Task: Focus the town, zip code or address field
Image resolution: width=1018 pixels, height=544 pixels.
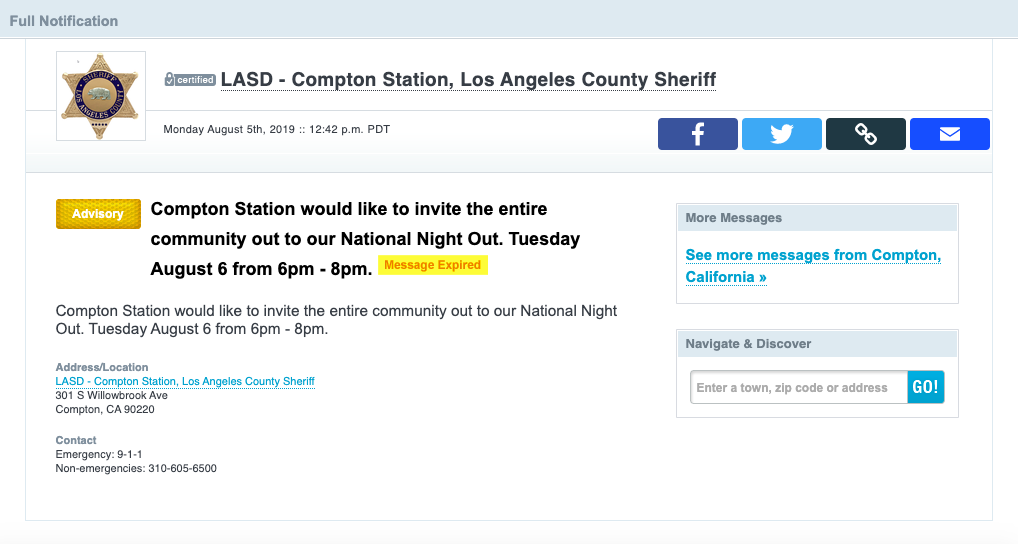Action: click(798, 388)
